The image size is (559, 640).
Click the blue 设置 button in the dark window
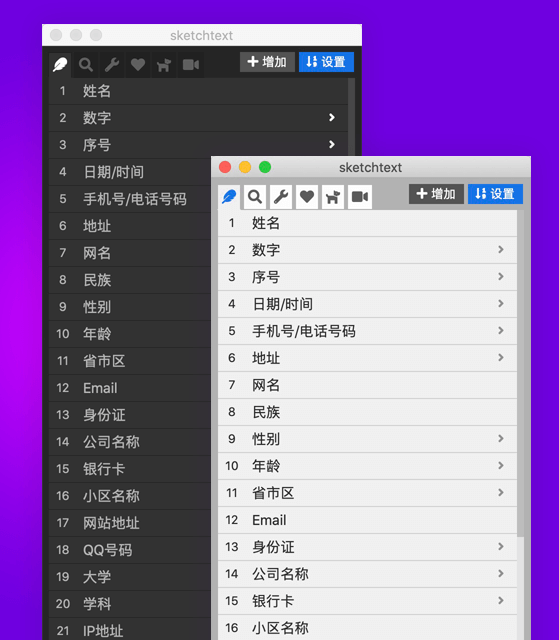pos(326,62)
